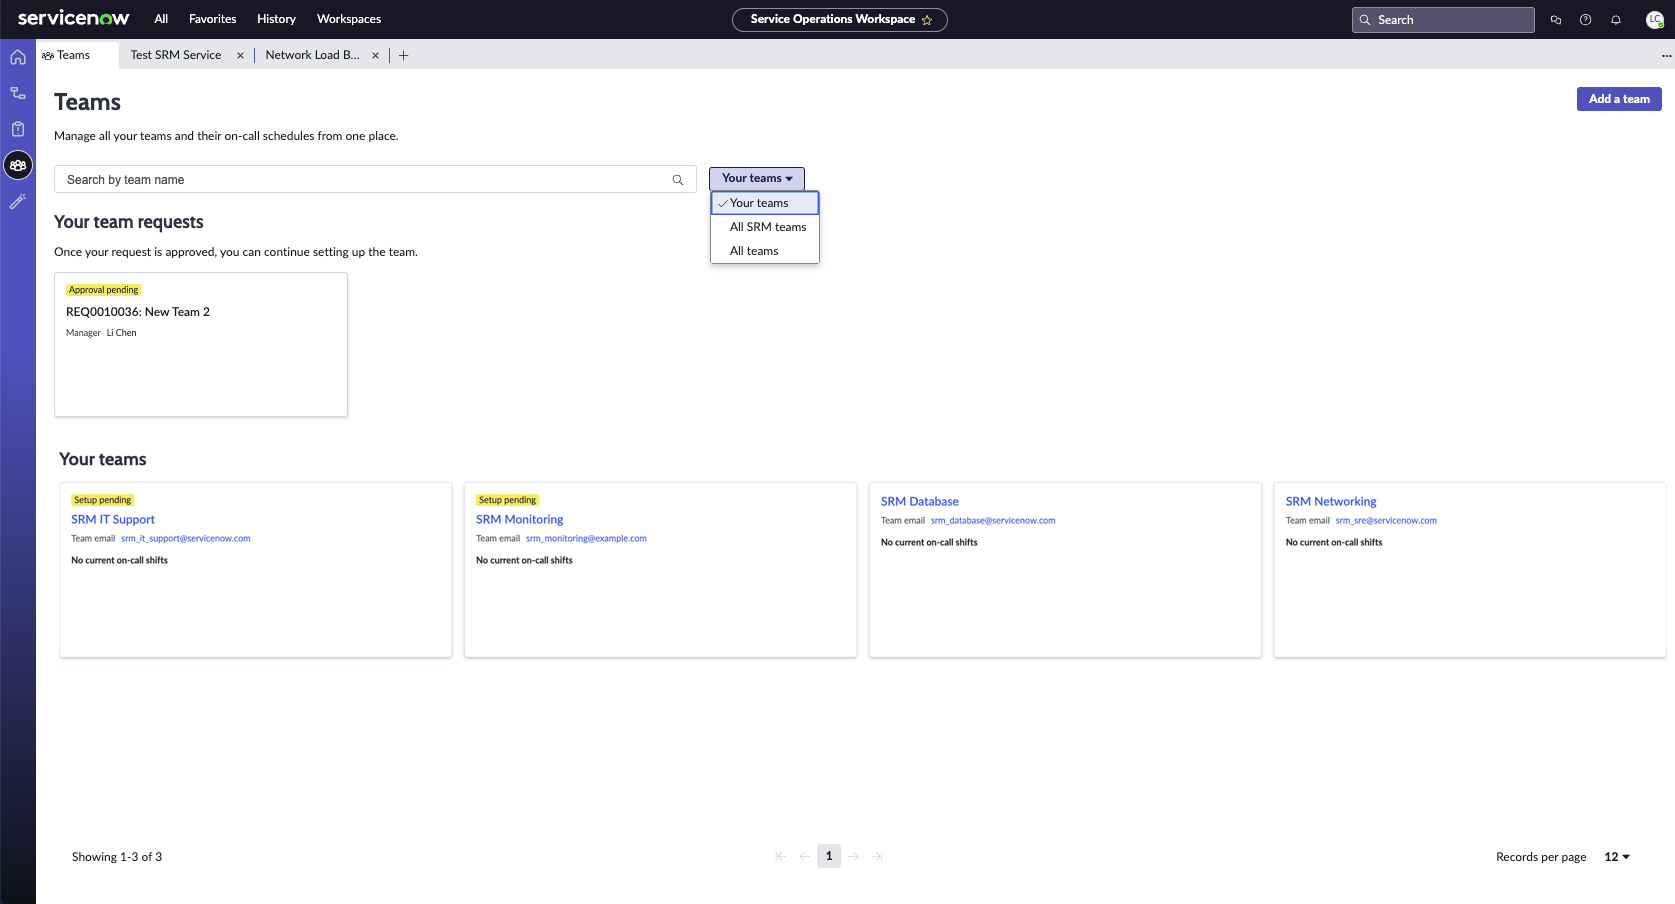Open the SRM Networking team
The image size is (1675, 904).
1331,502
